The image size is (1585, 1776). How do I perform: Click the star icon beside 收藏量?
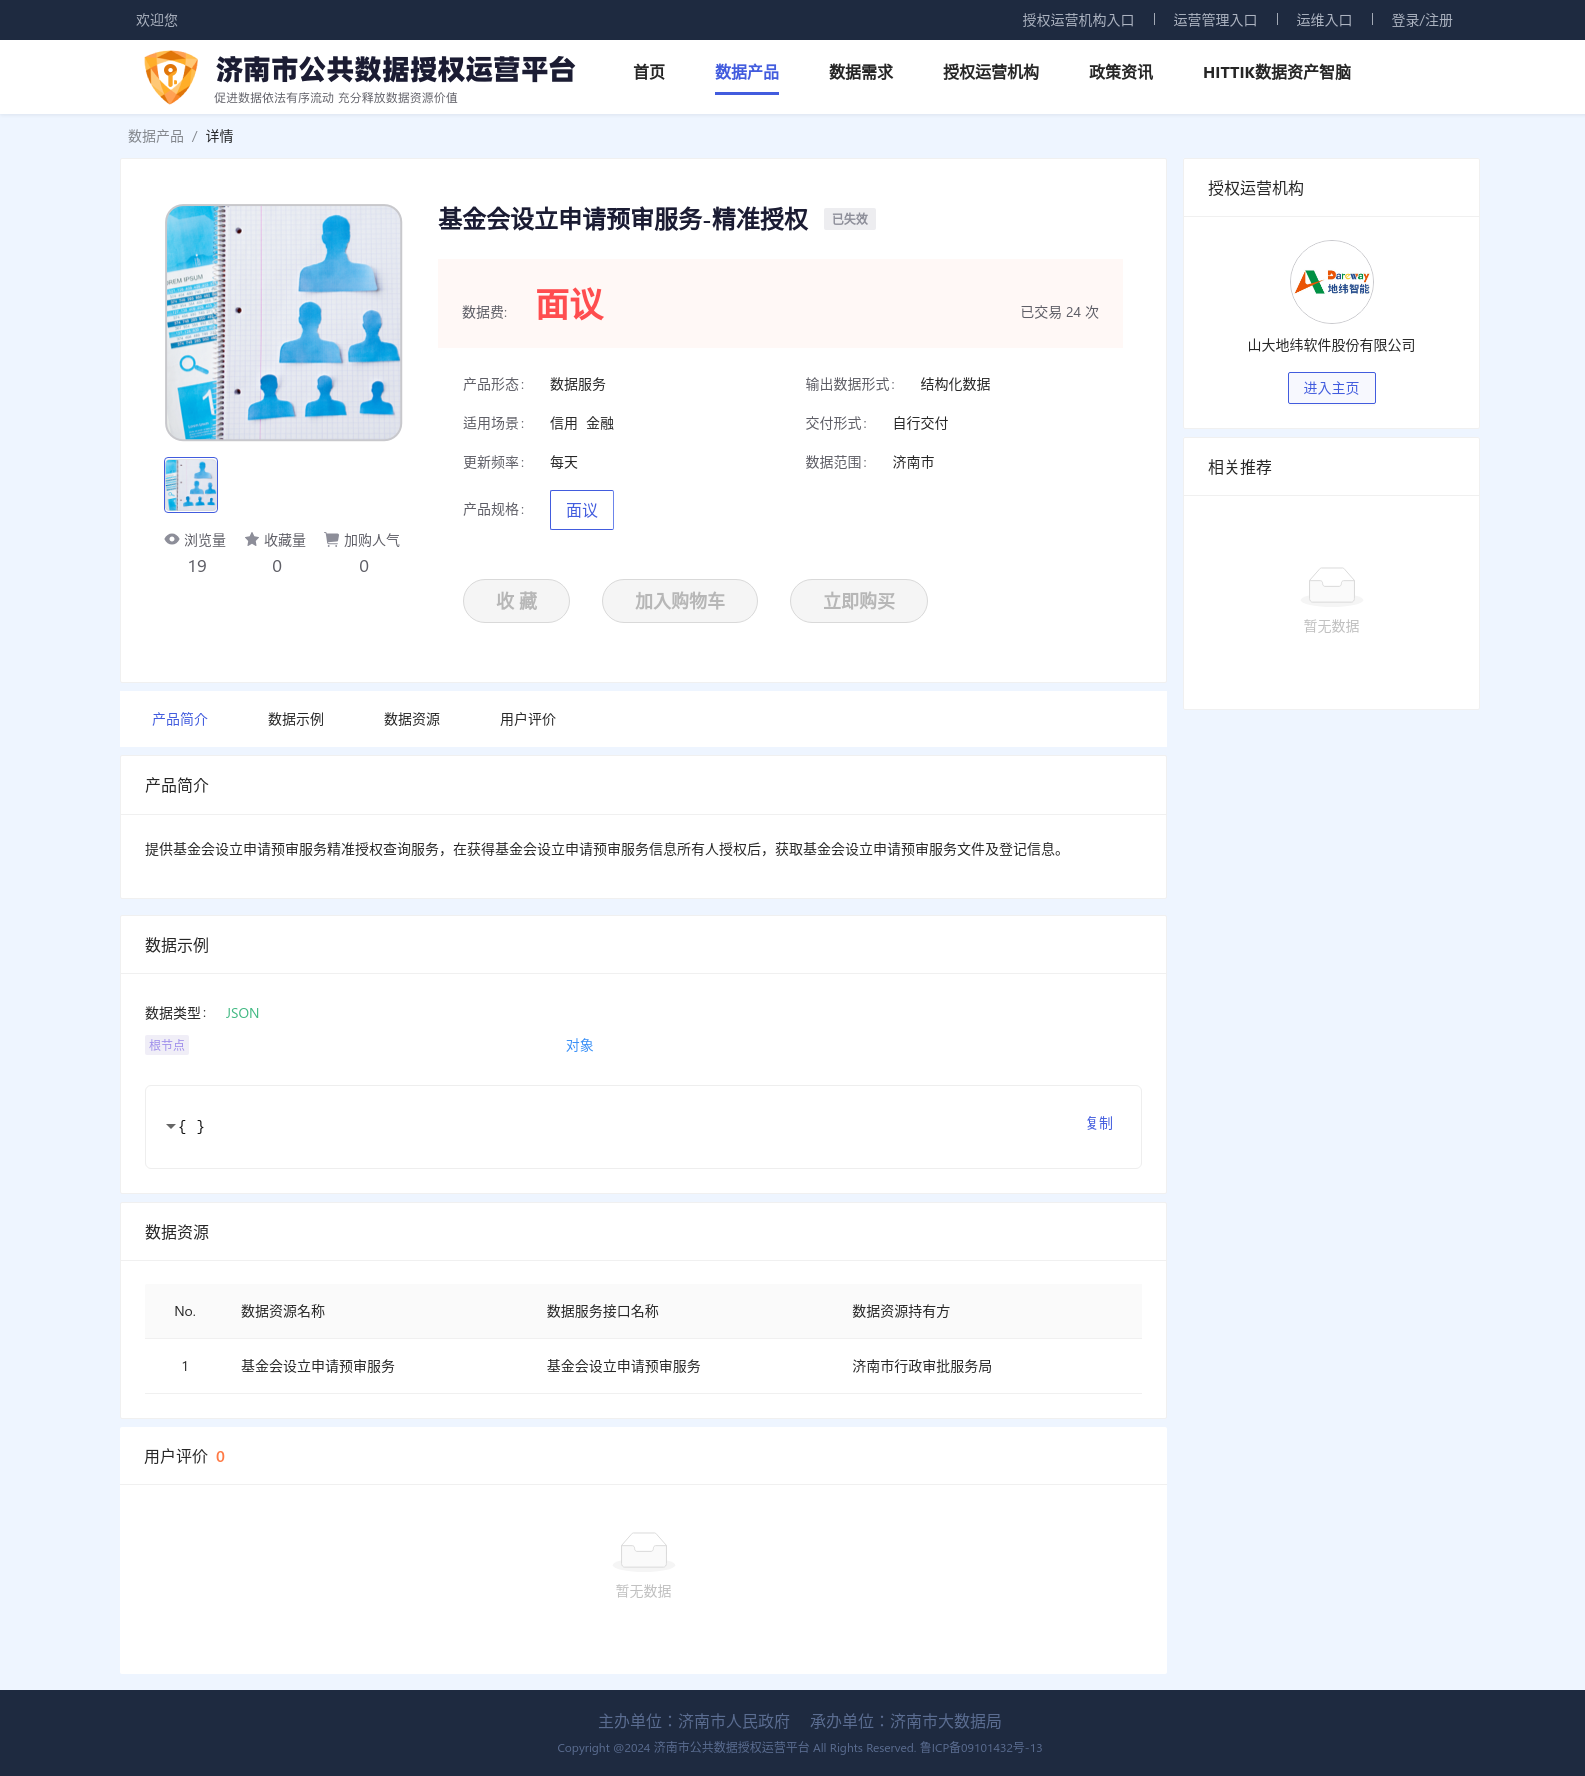click(x=252, y=539)
